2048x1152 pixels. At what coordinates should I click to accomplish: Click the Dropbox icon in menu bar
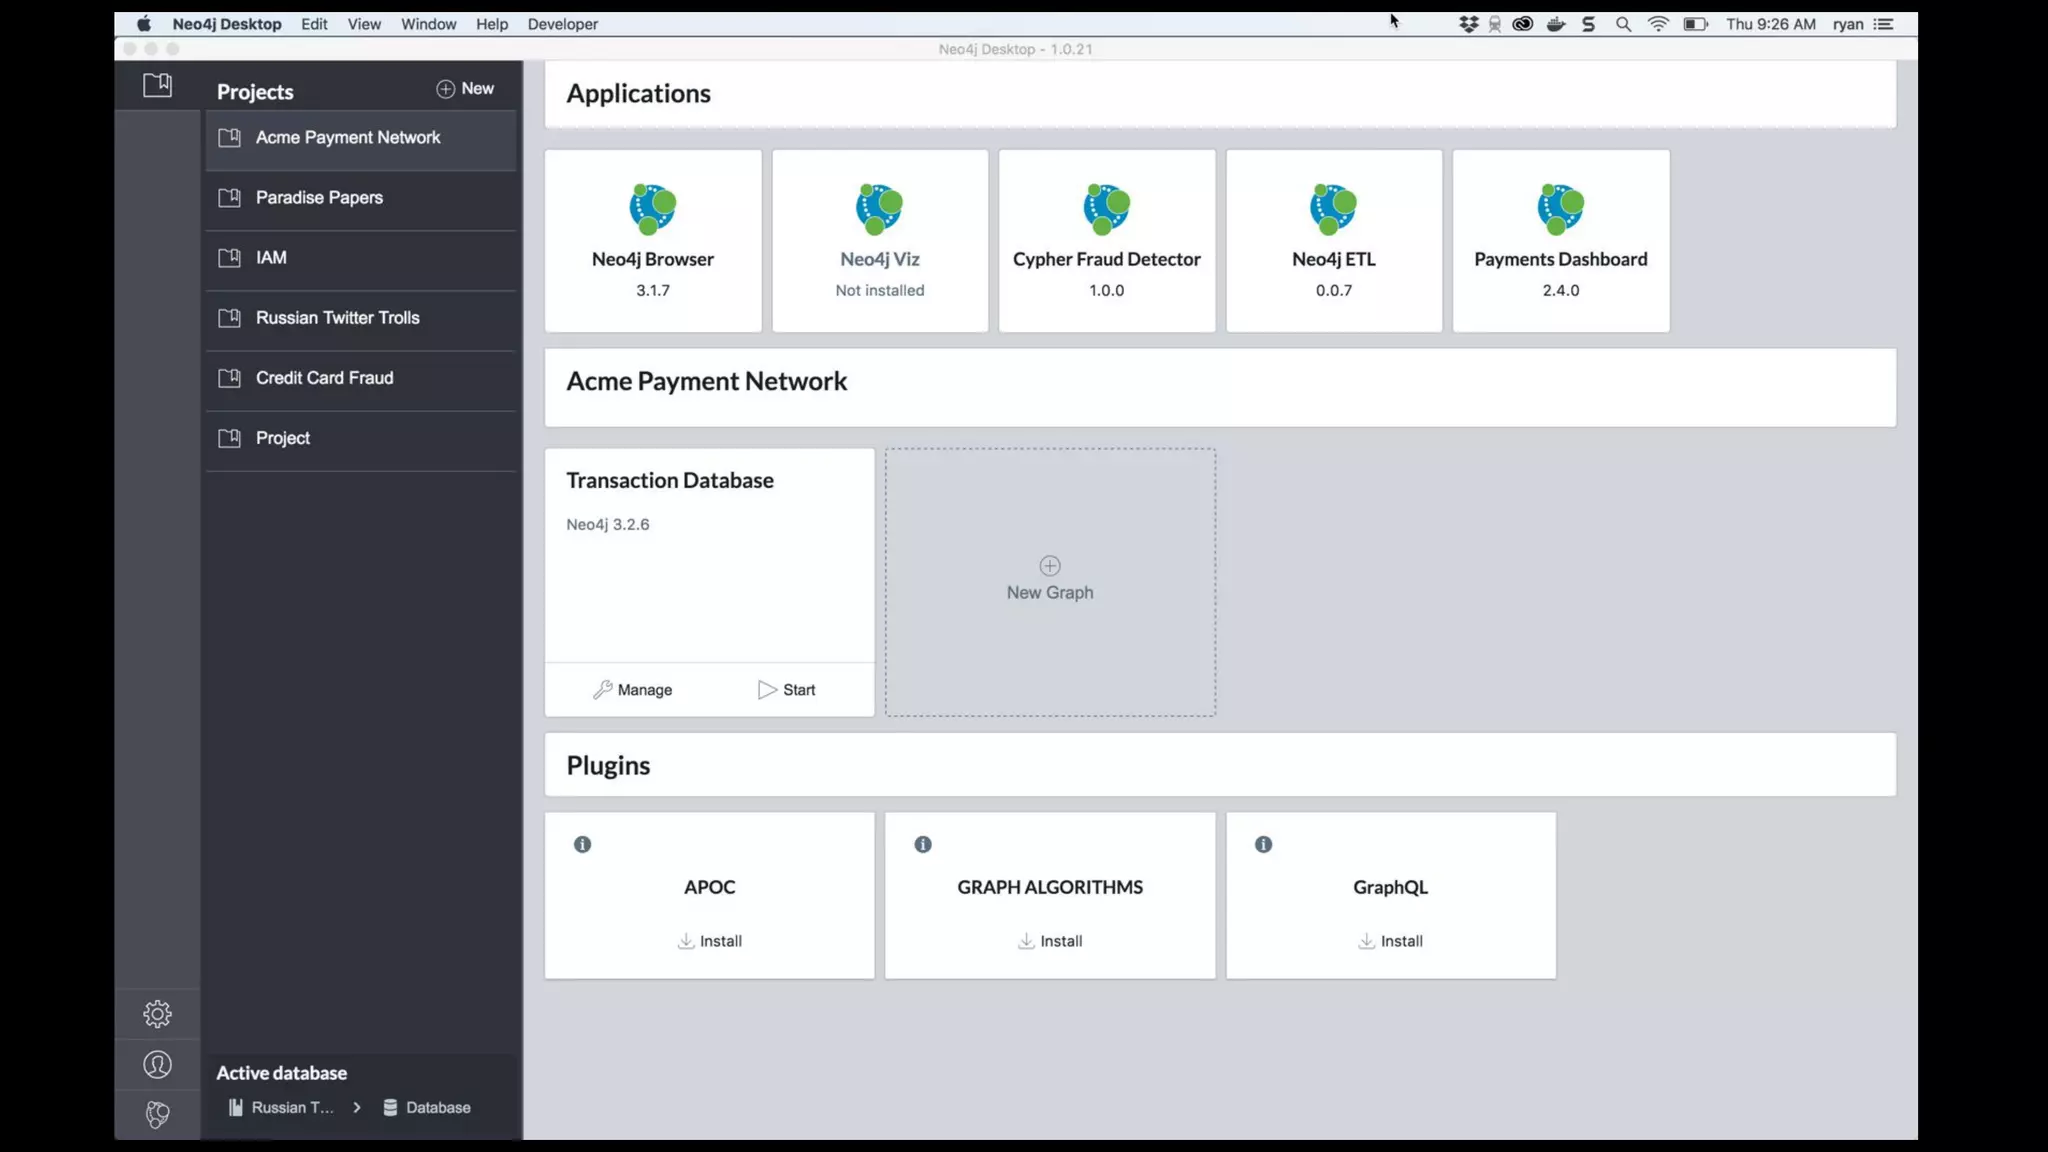(x=1468, y=24)
